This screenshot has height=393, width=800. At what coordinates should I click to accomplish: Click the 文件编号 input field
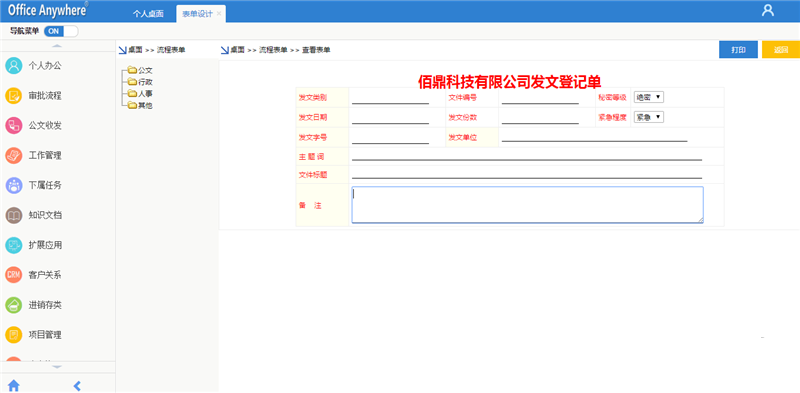[540, 99]
